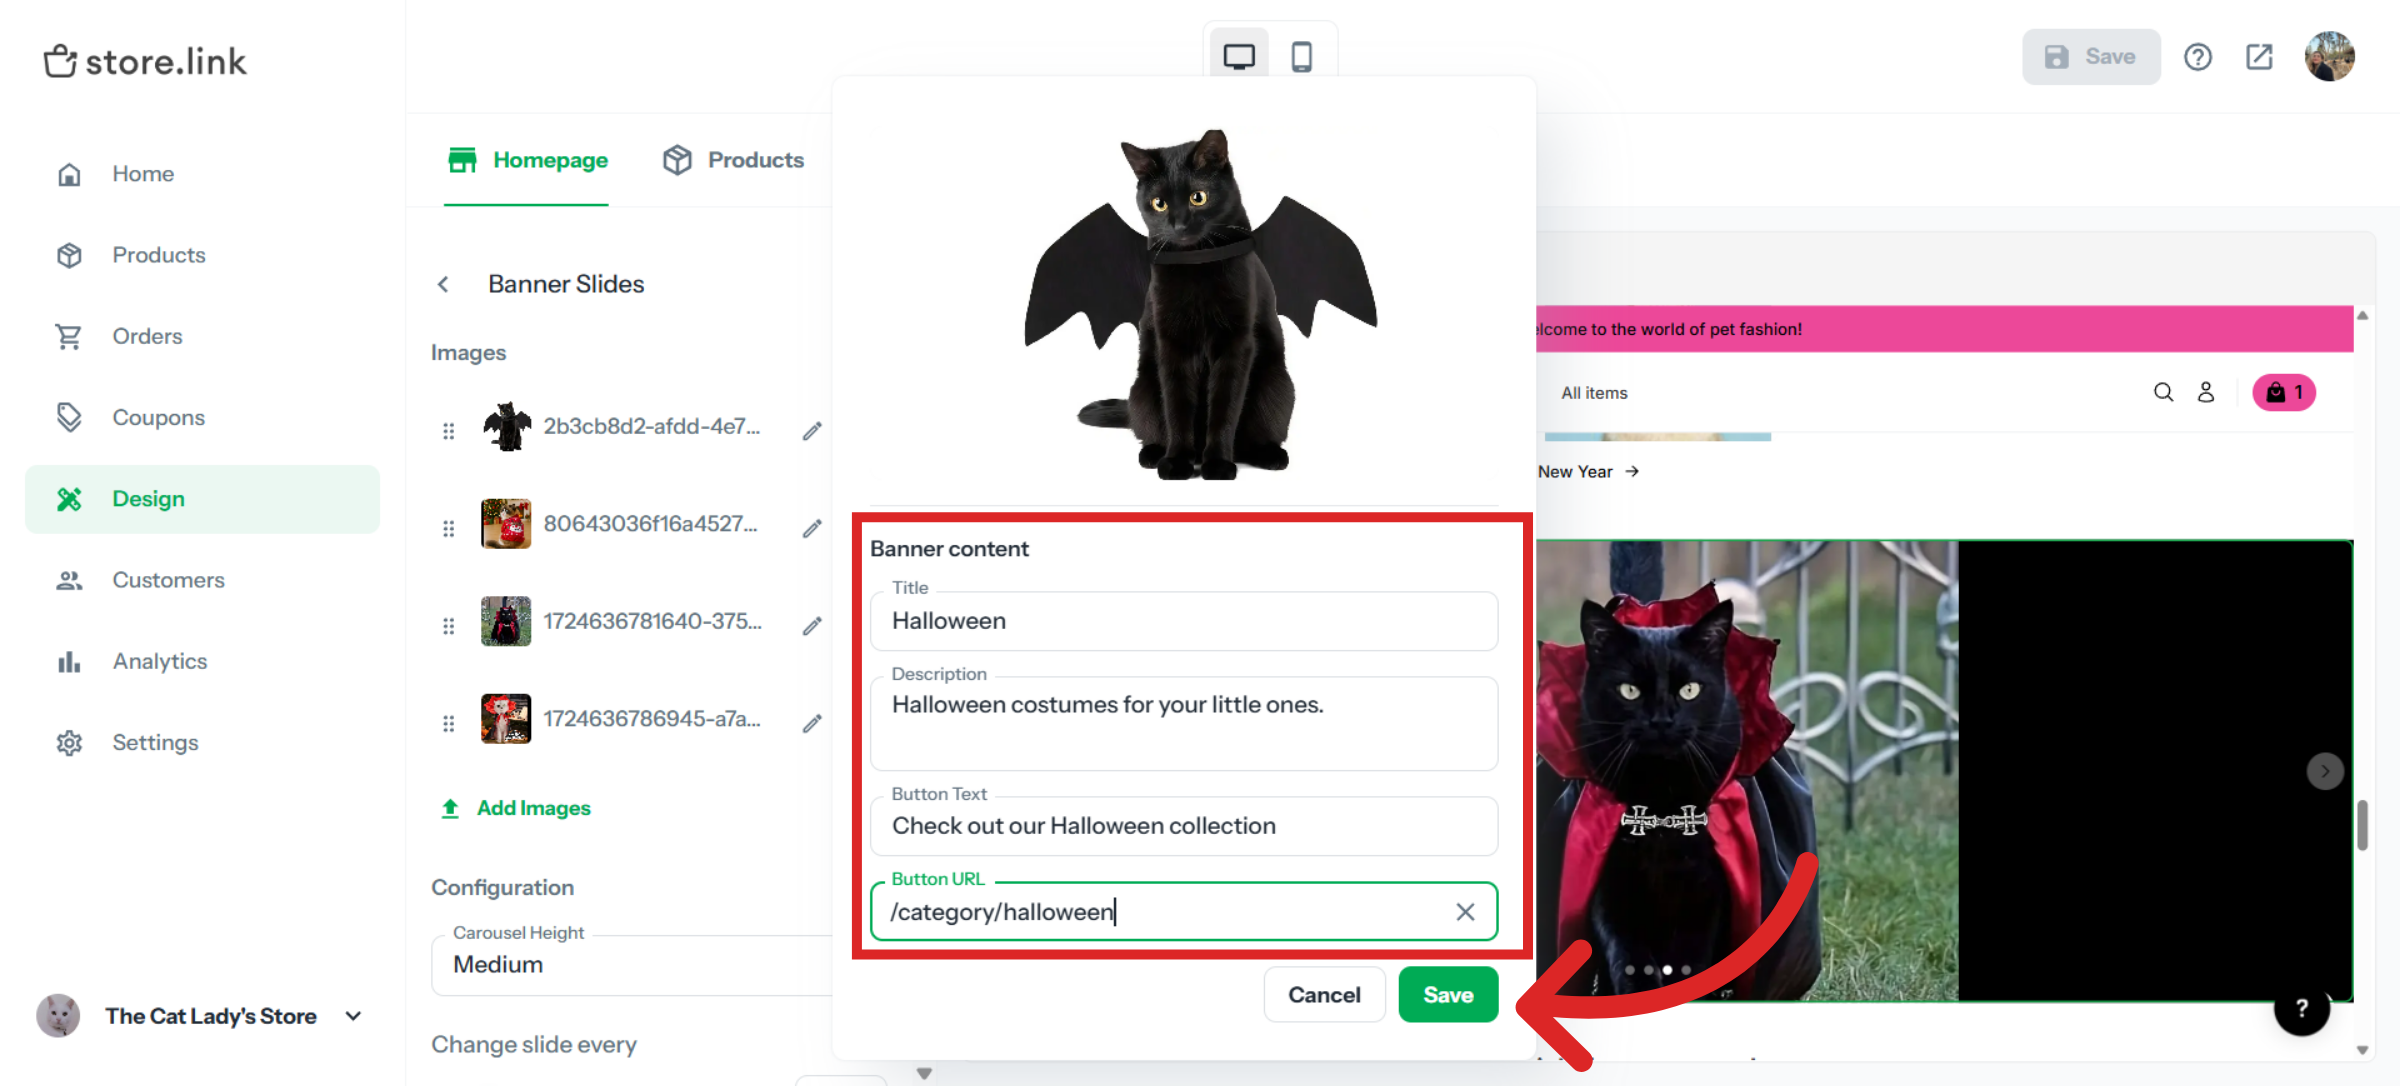Edit the 1724636786945-a7a... image with pencil

point(812,723)
